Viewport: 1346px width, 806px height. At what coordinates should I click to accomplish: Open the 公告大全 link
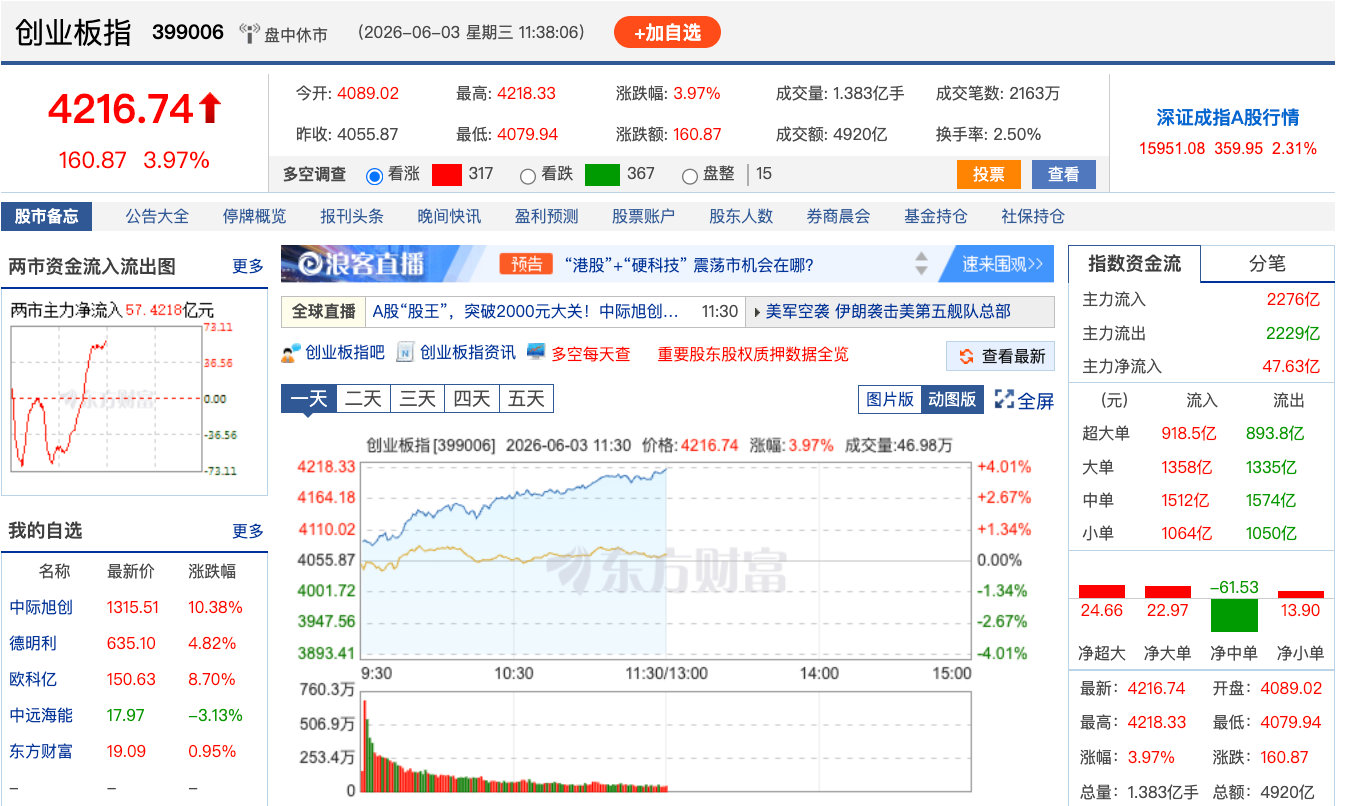point(157,216)
